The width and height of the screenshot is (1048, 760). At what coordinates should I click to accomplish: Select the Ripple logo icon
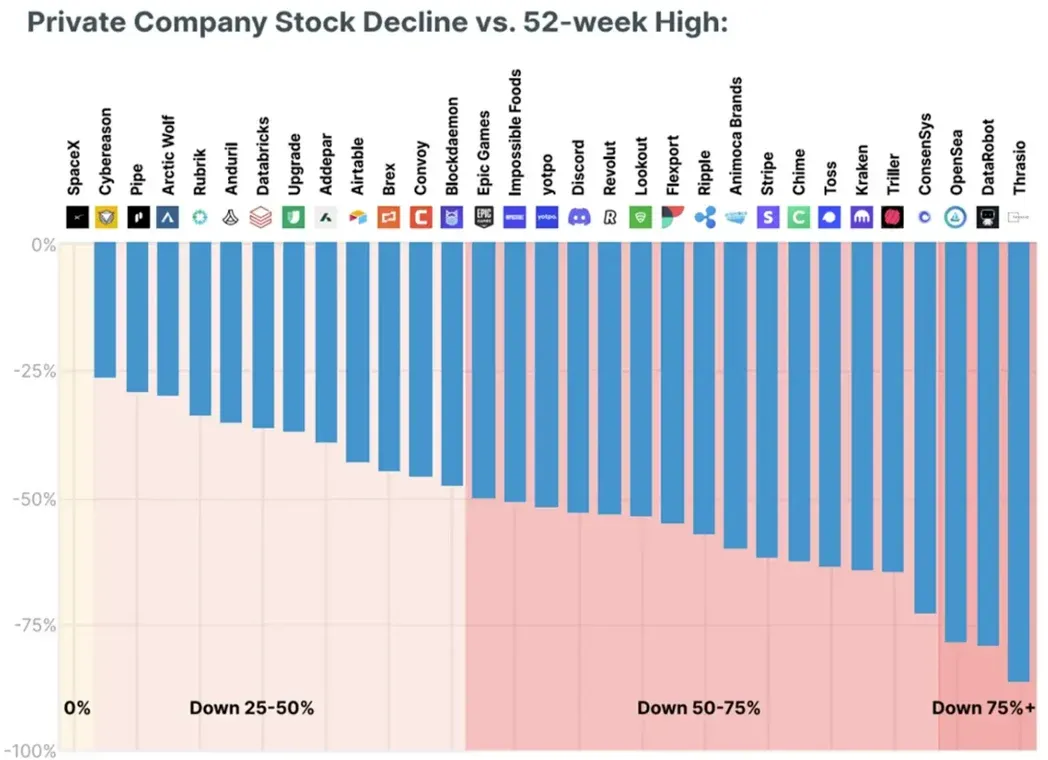tap(705, 216)
